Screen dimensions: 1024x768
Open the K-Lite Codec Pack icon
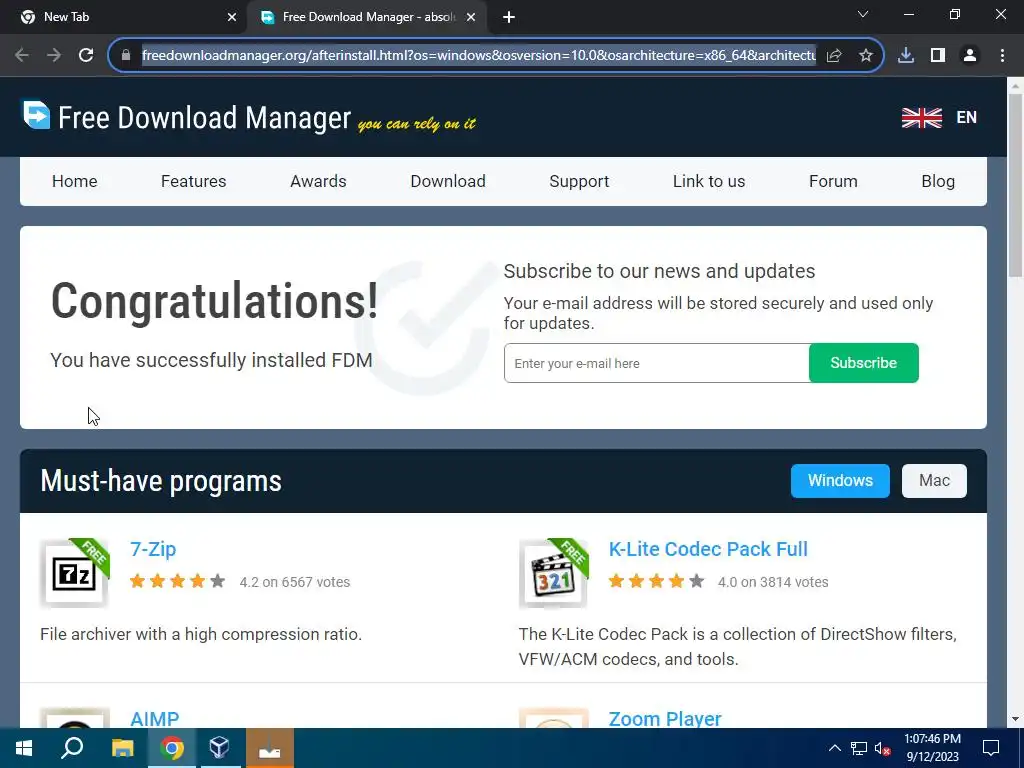(553, 573)
